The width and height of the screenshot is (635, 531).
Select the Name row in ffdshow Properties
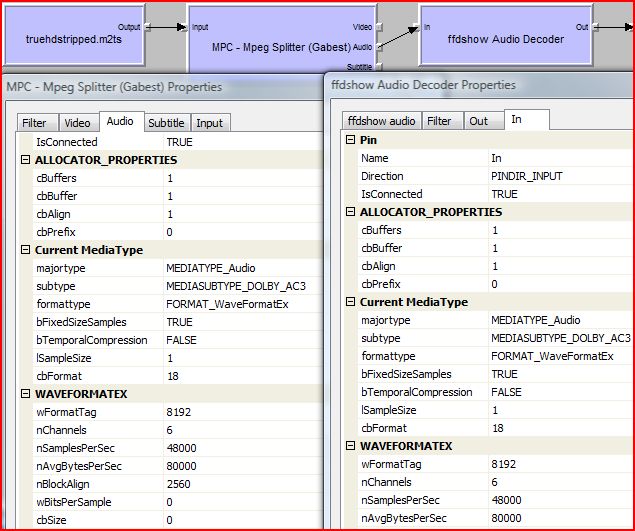coord(496,158)
